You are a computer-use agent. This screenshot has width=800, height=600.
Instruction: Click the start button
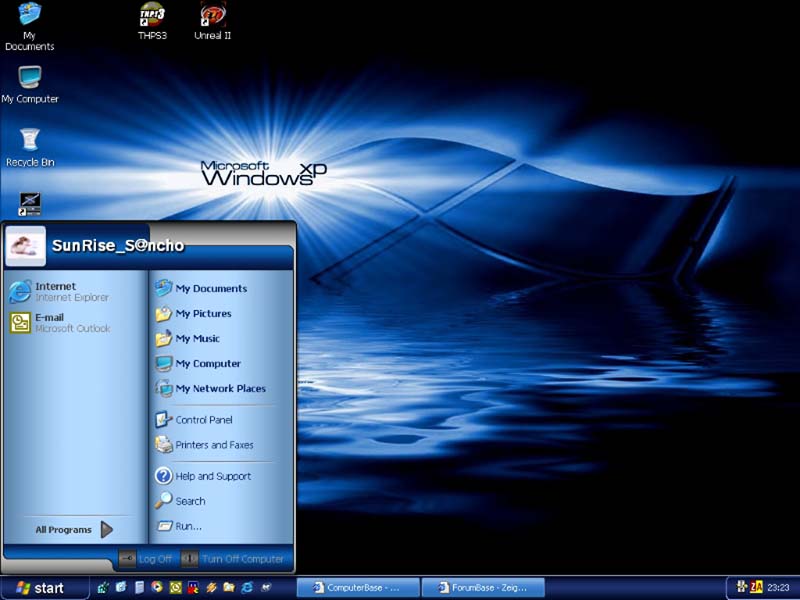pos(42,588)
